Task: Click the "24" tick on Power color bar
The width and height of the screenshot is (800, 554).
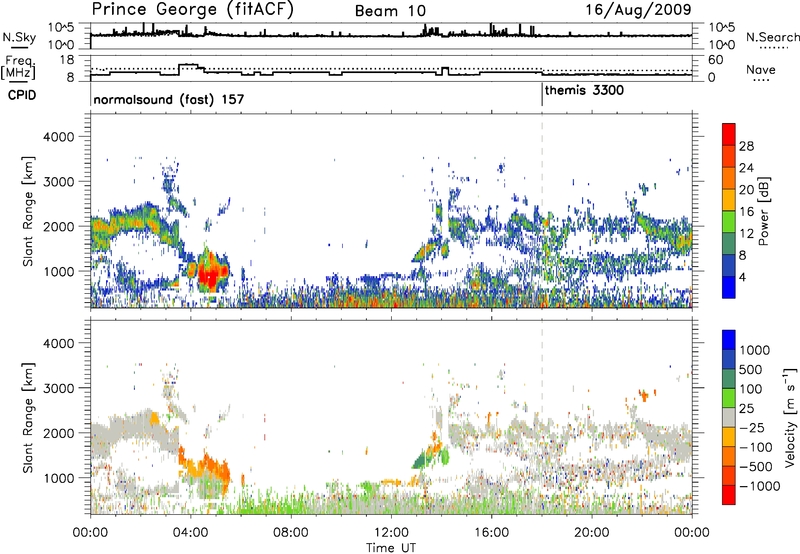Action: click(x=746, y=168)
